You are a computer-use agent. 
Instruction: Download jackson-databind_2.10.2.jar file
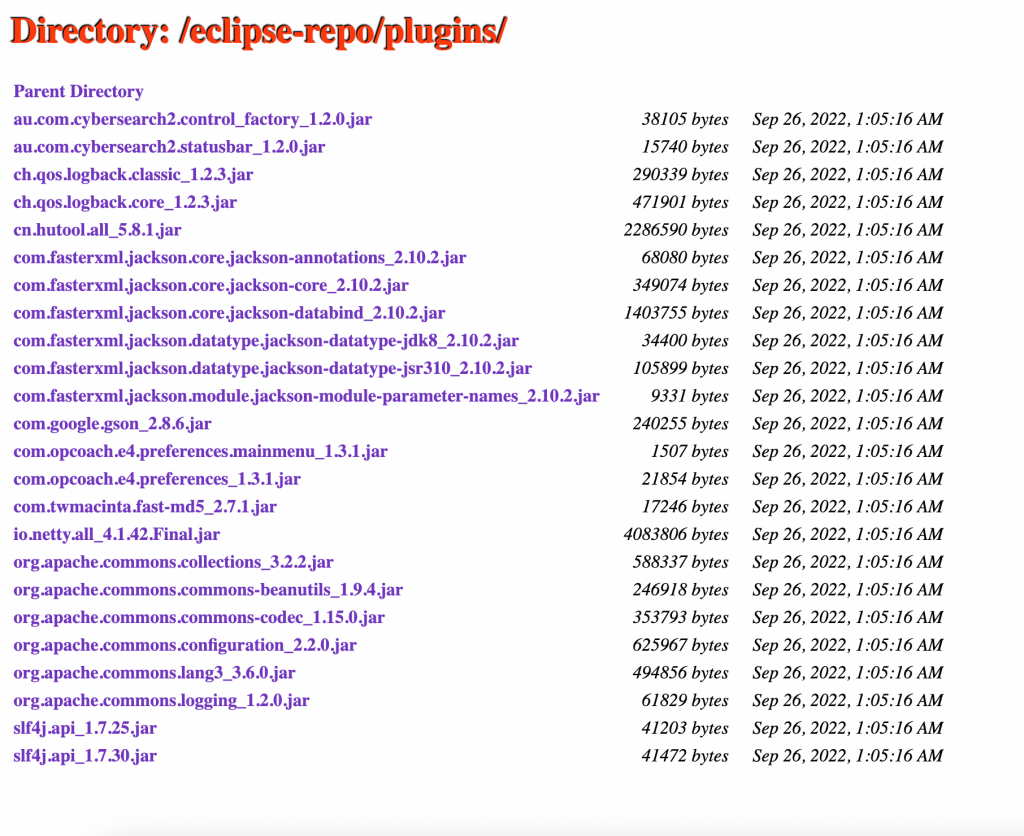pyautogui.click(x=229, y=313)
